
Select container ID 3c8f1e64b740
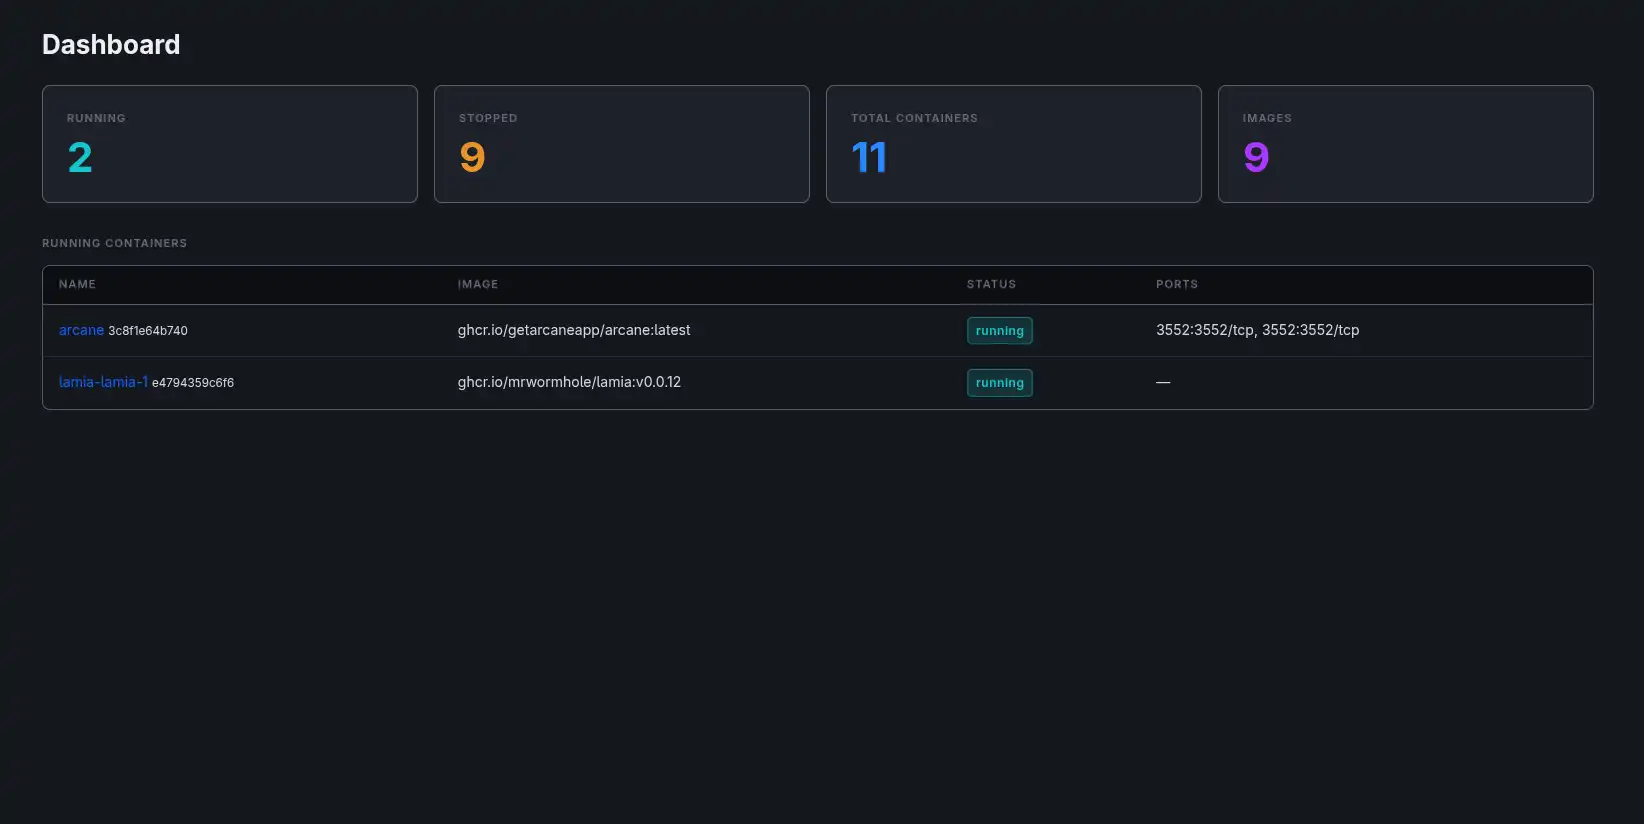pyautogui.click(x=148, y=331)
